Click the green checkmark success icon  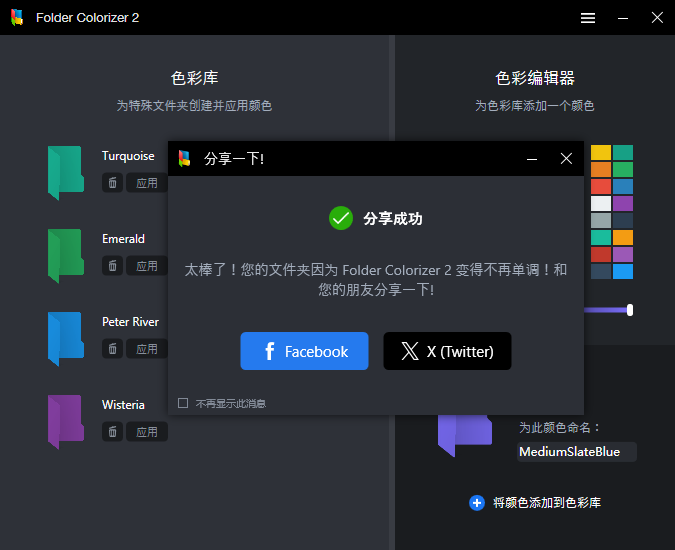click(x=341, y=218)
